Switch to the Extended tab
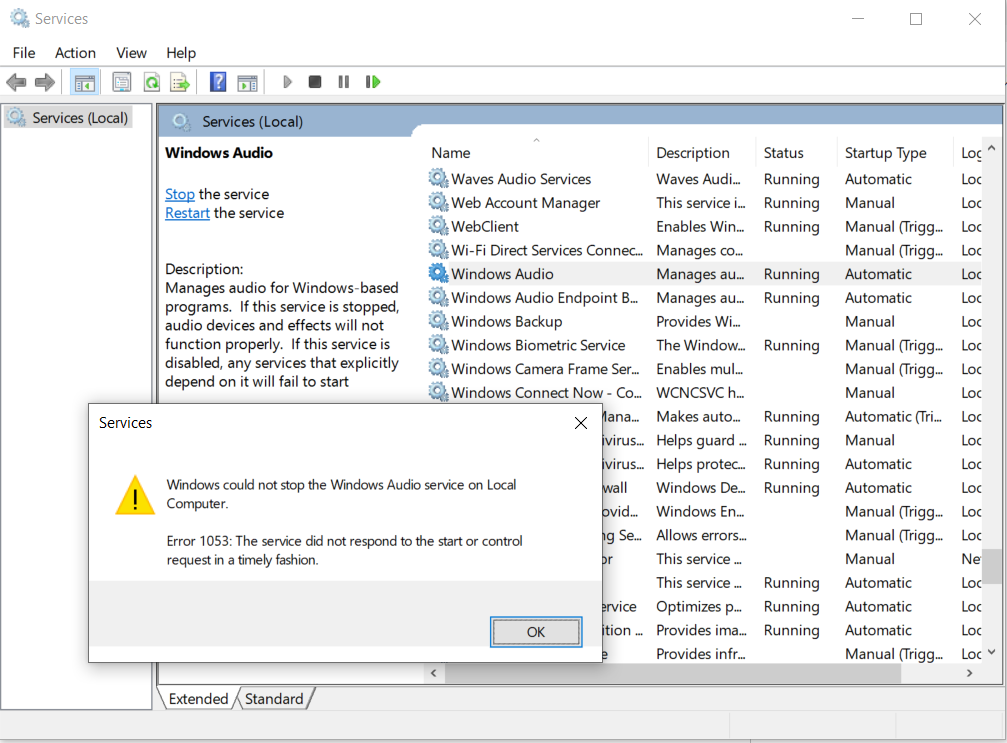 [x=198, y=699]
